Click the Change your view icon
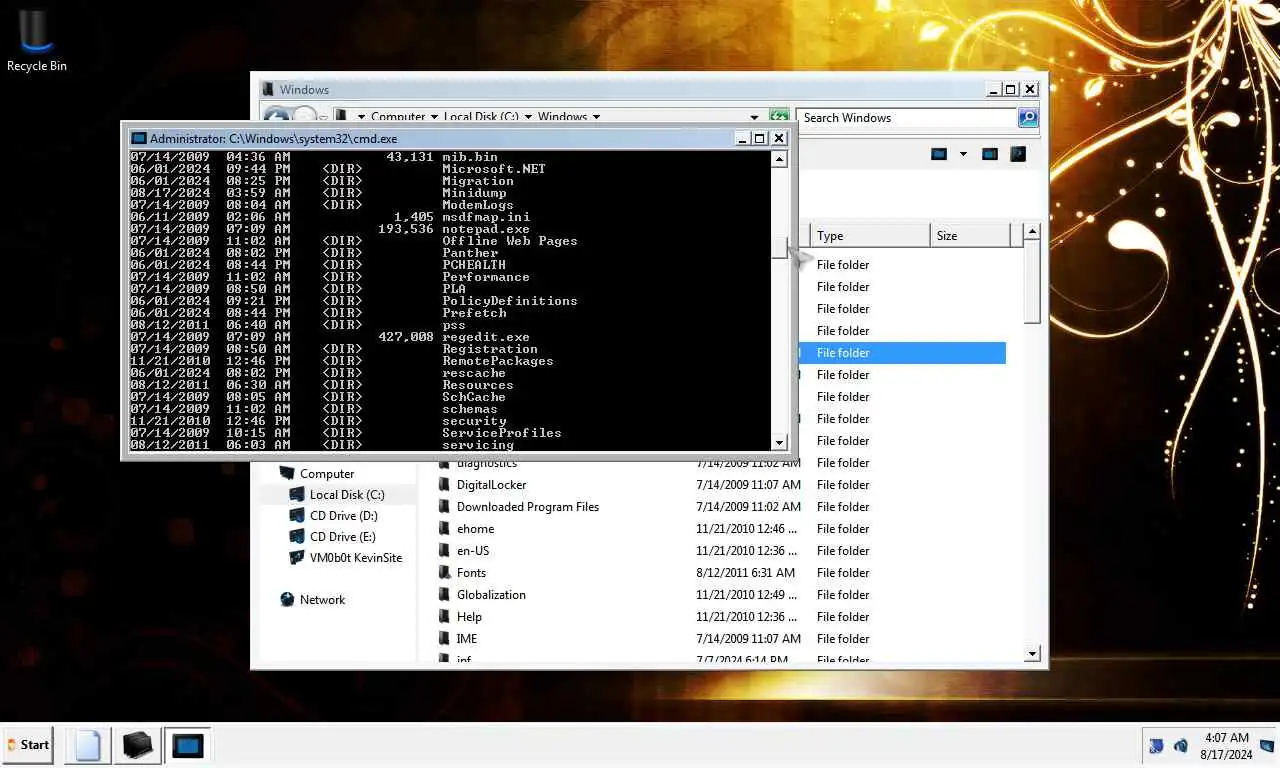This screenshot has height=768, width=1280. [x=939, y=154]
